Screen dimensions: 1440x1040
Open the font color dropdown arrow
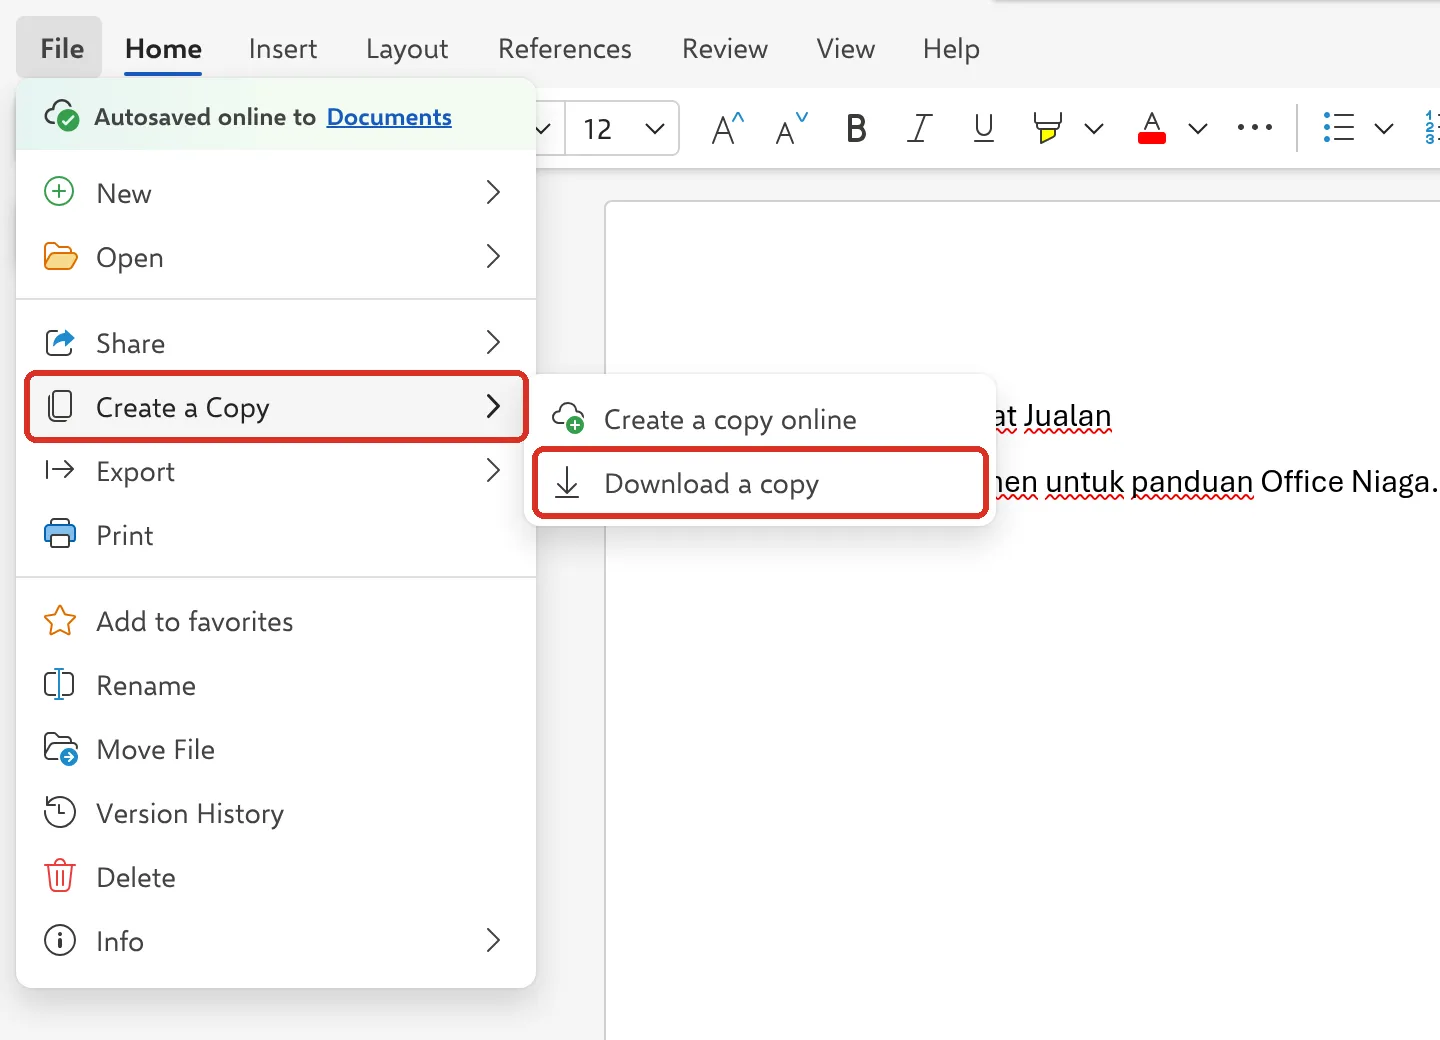pos(1198,129)
